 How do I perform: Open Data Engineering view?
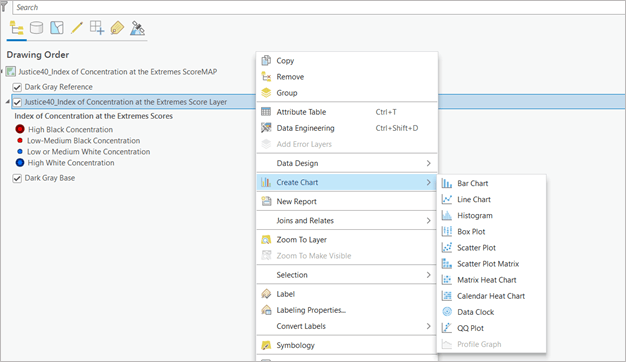(x=347, y=128)
